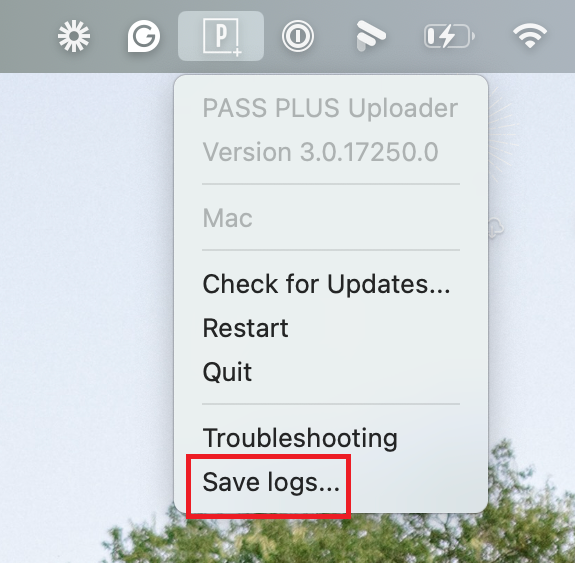Open the Wi-Fi menu bar icon
575x563 pixels.
pos(530,36)
